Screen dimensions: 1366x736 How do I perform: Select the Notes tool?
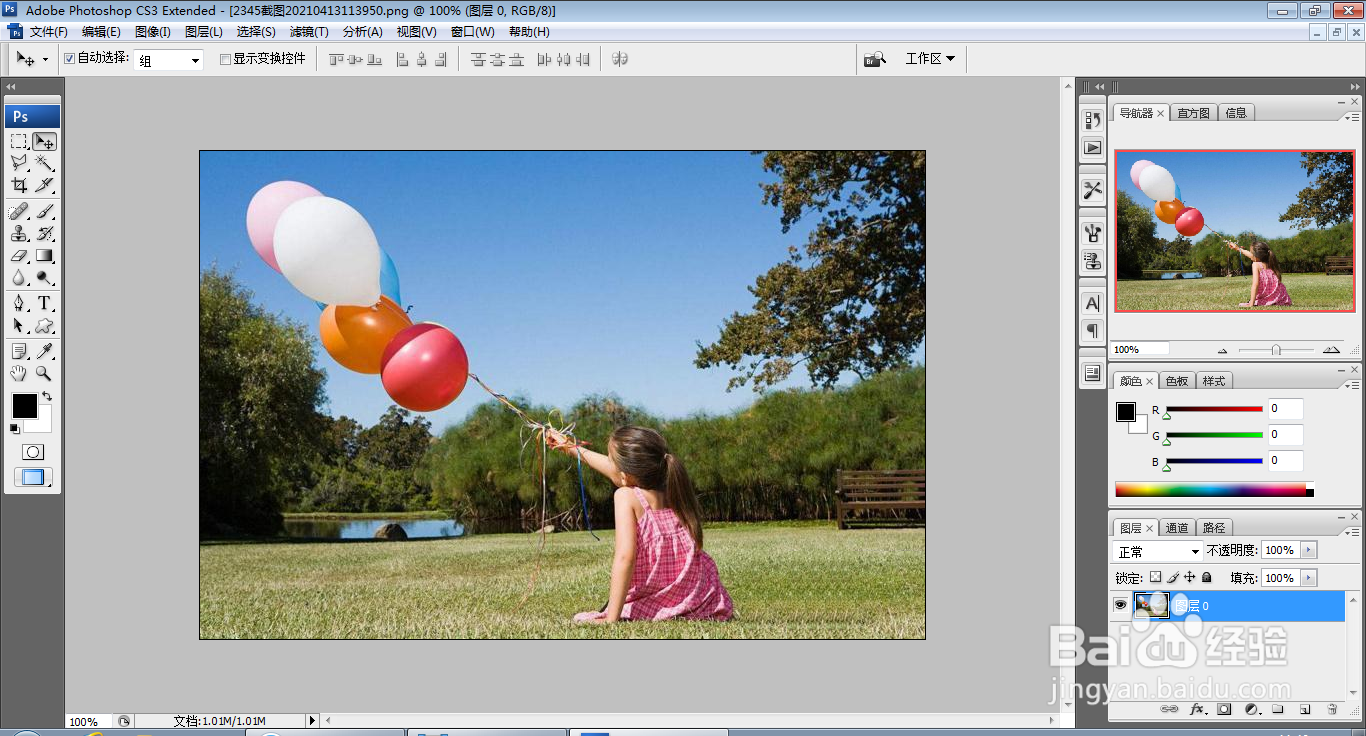click(x=19, y=351)
